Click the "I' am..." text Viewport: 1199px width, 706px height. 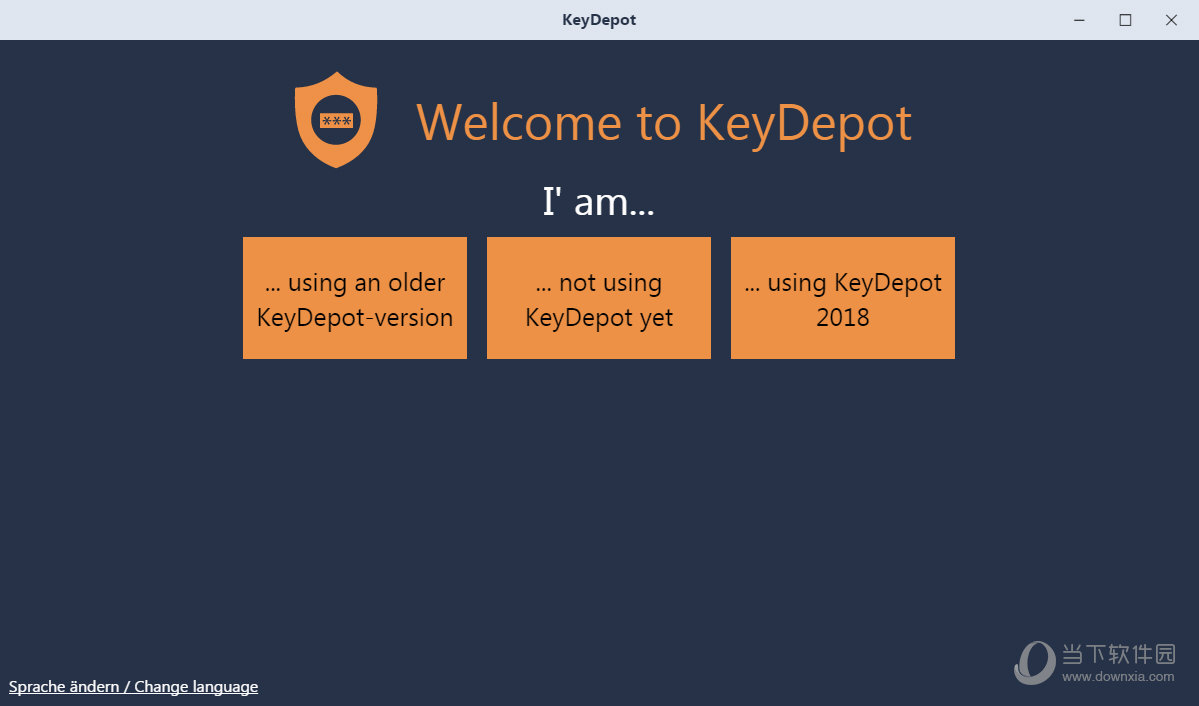point(599,202)
